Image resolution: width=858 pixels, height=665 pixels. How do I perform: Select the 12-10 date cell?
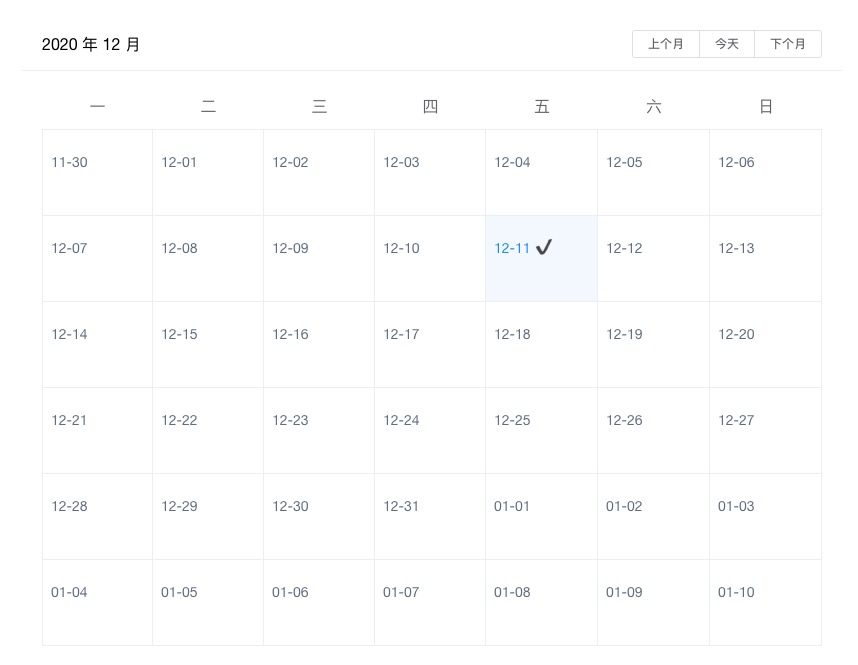click(x=430, y=258)
